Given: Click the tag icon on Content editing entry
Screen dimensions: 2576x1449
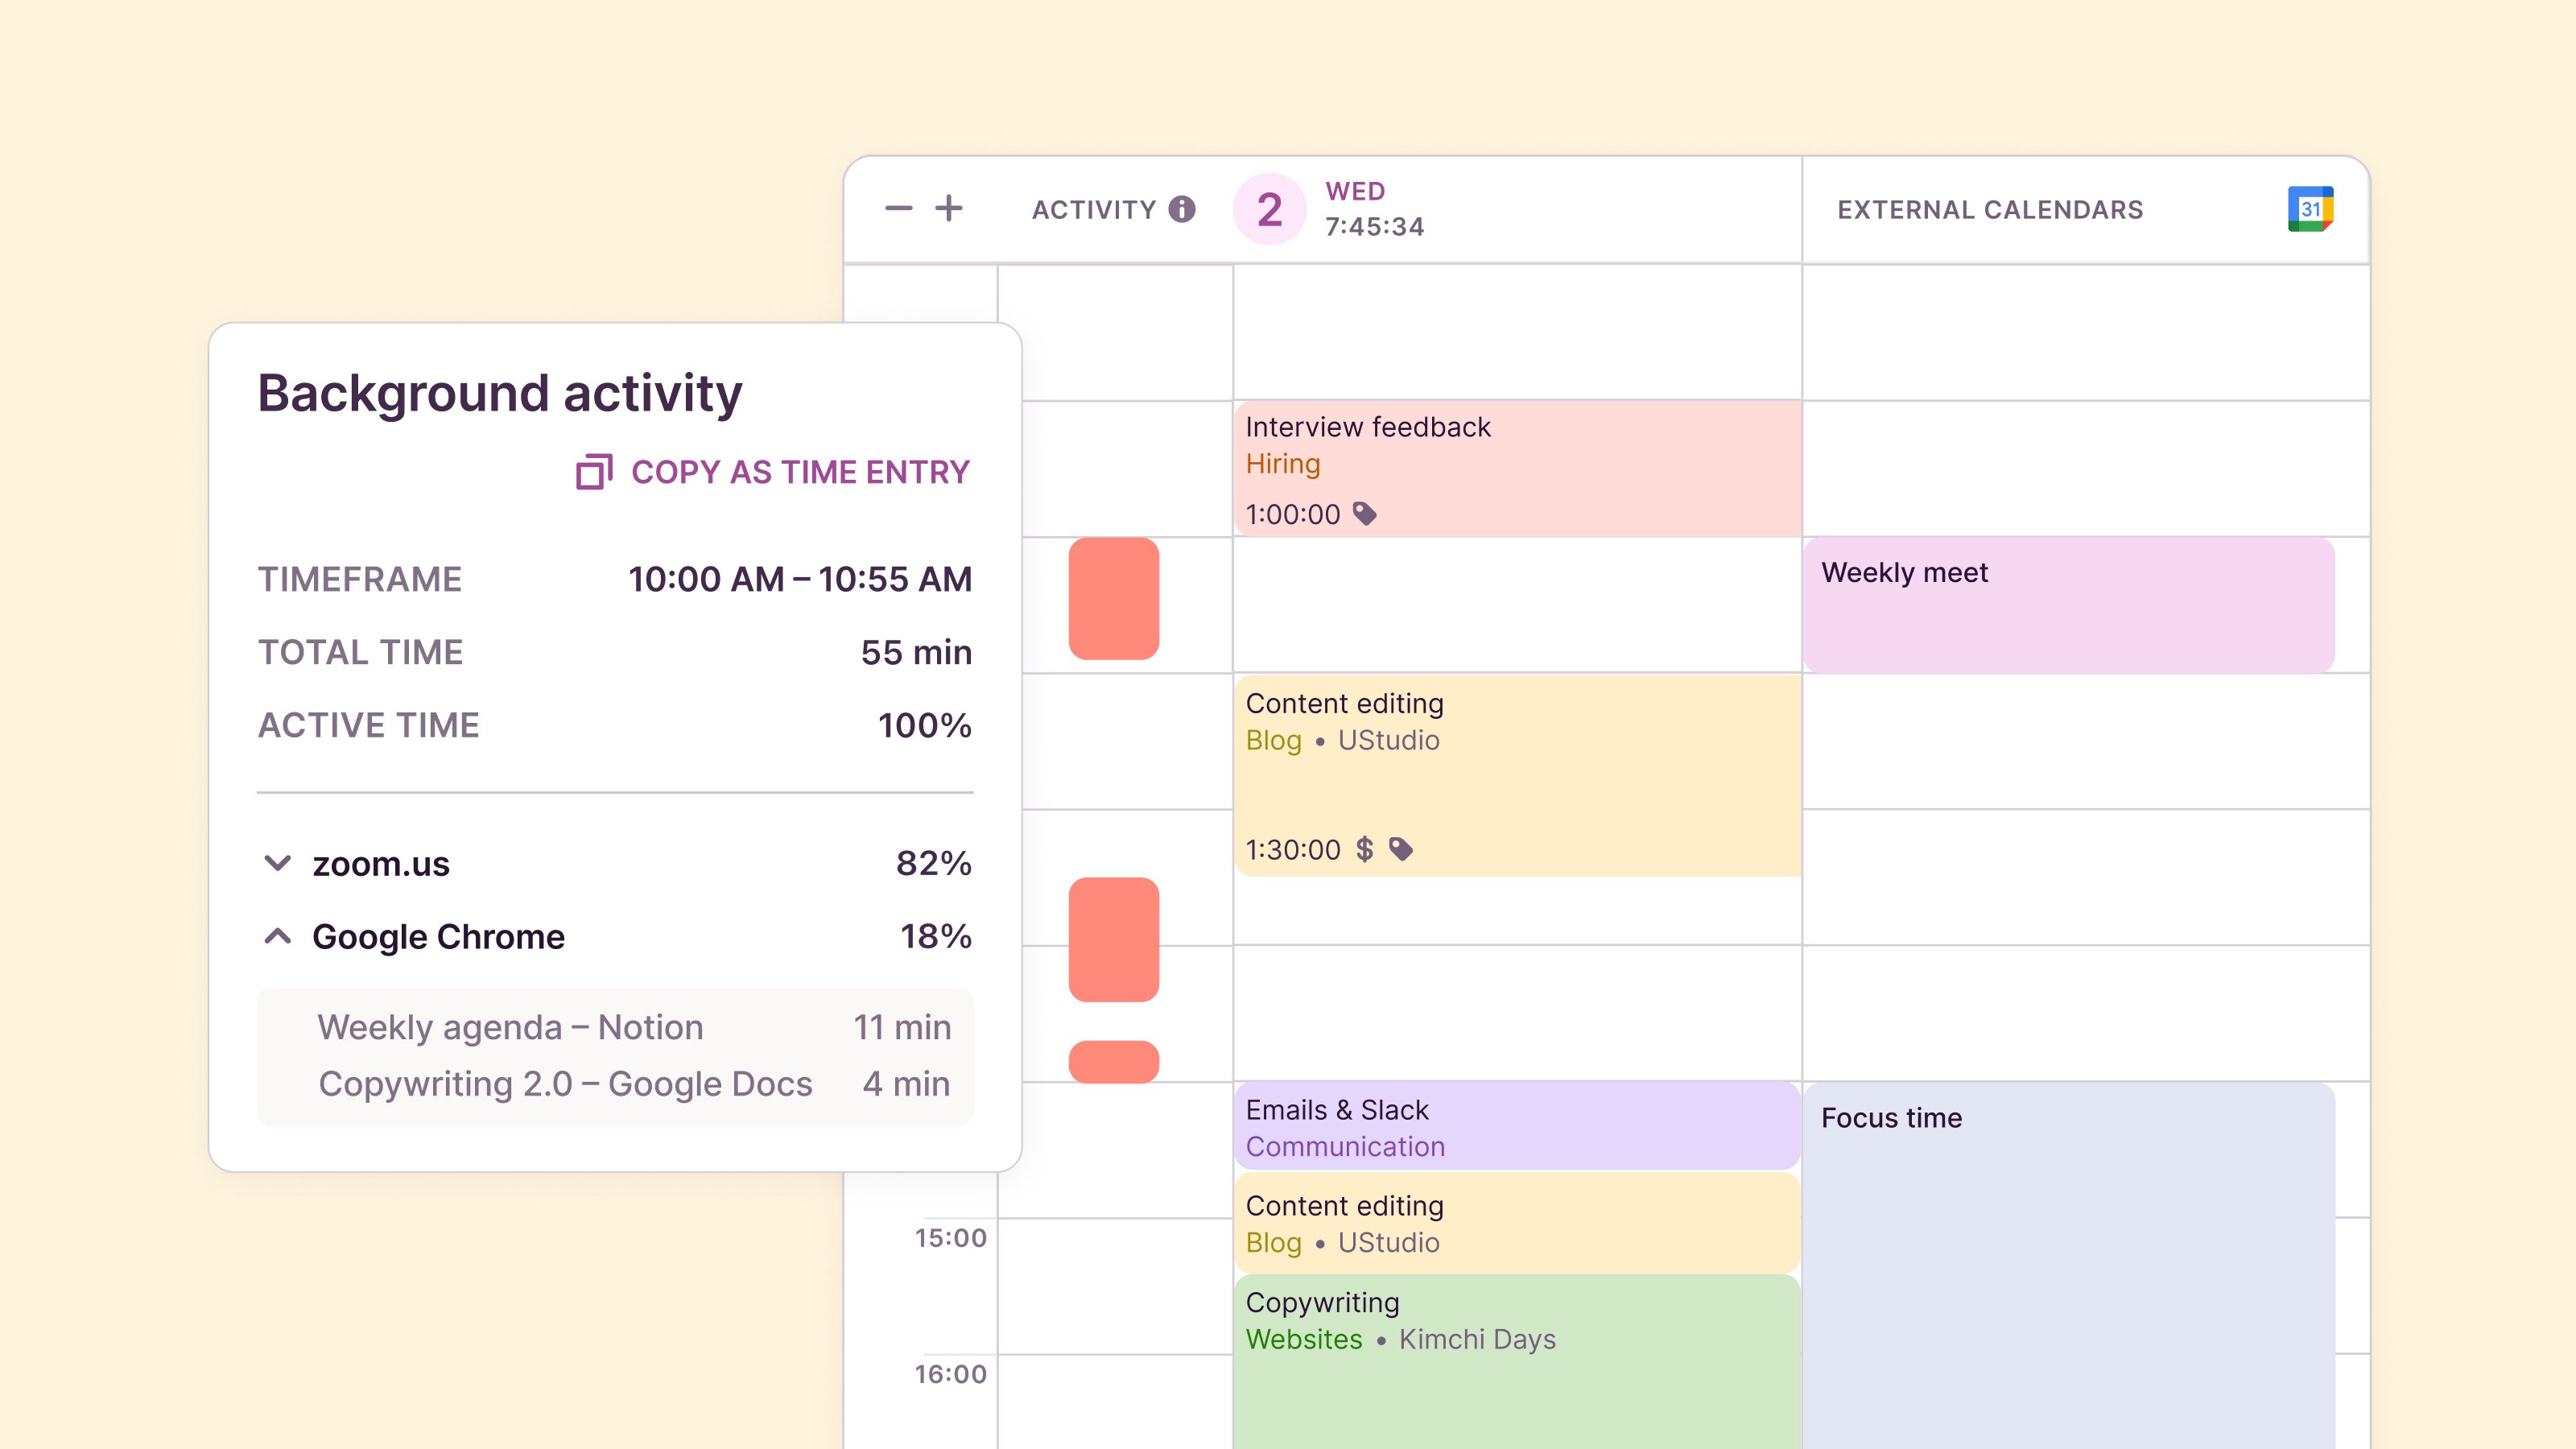Looking at the screenshot, I should (x=1401, y=849).
